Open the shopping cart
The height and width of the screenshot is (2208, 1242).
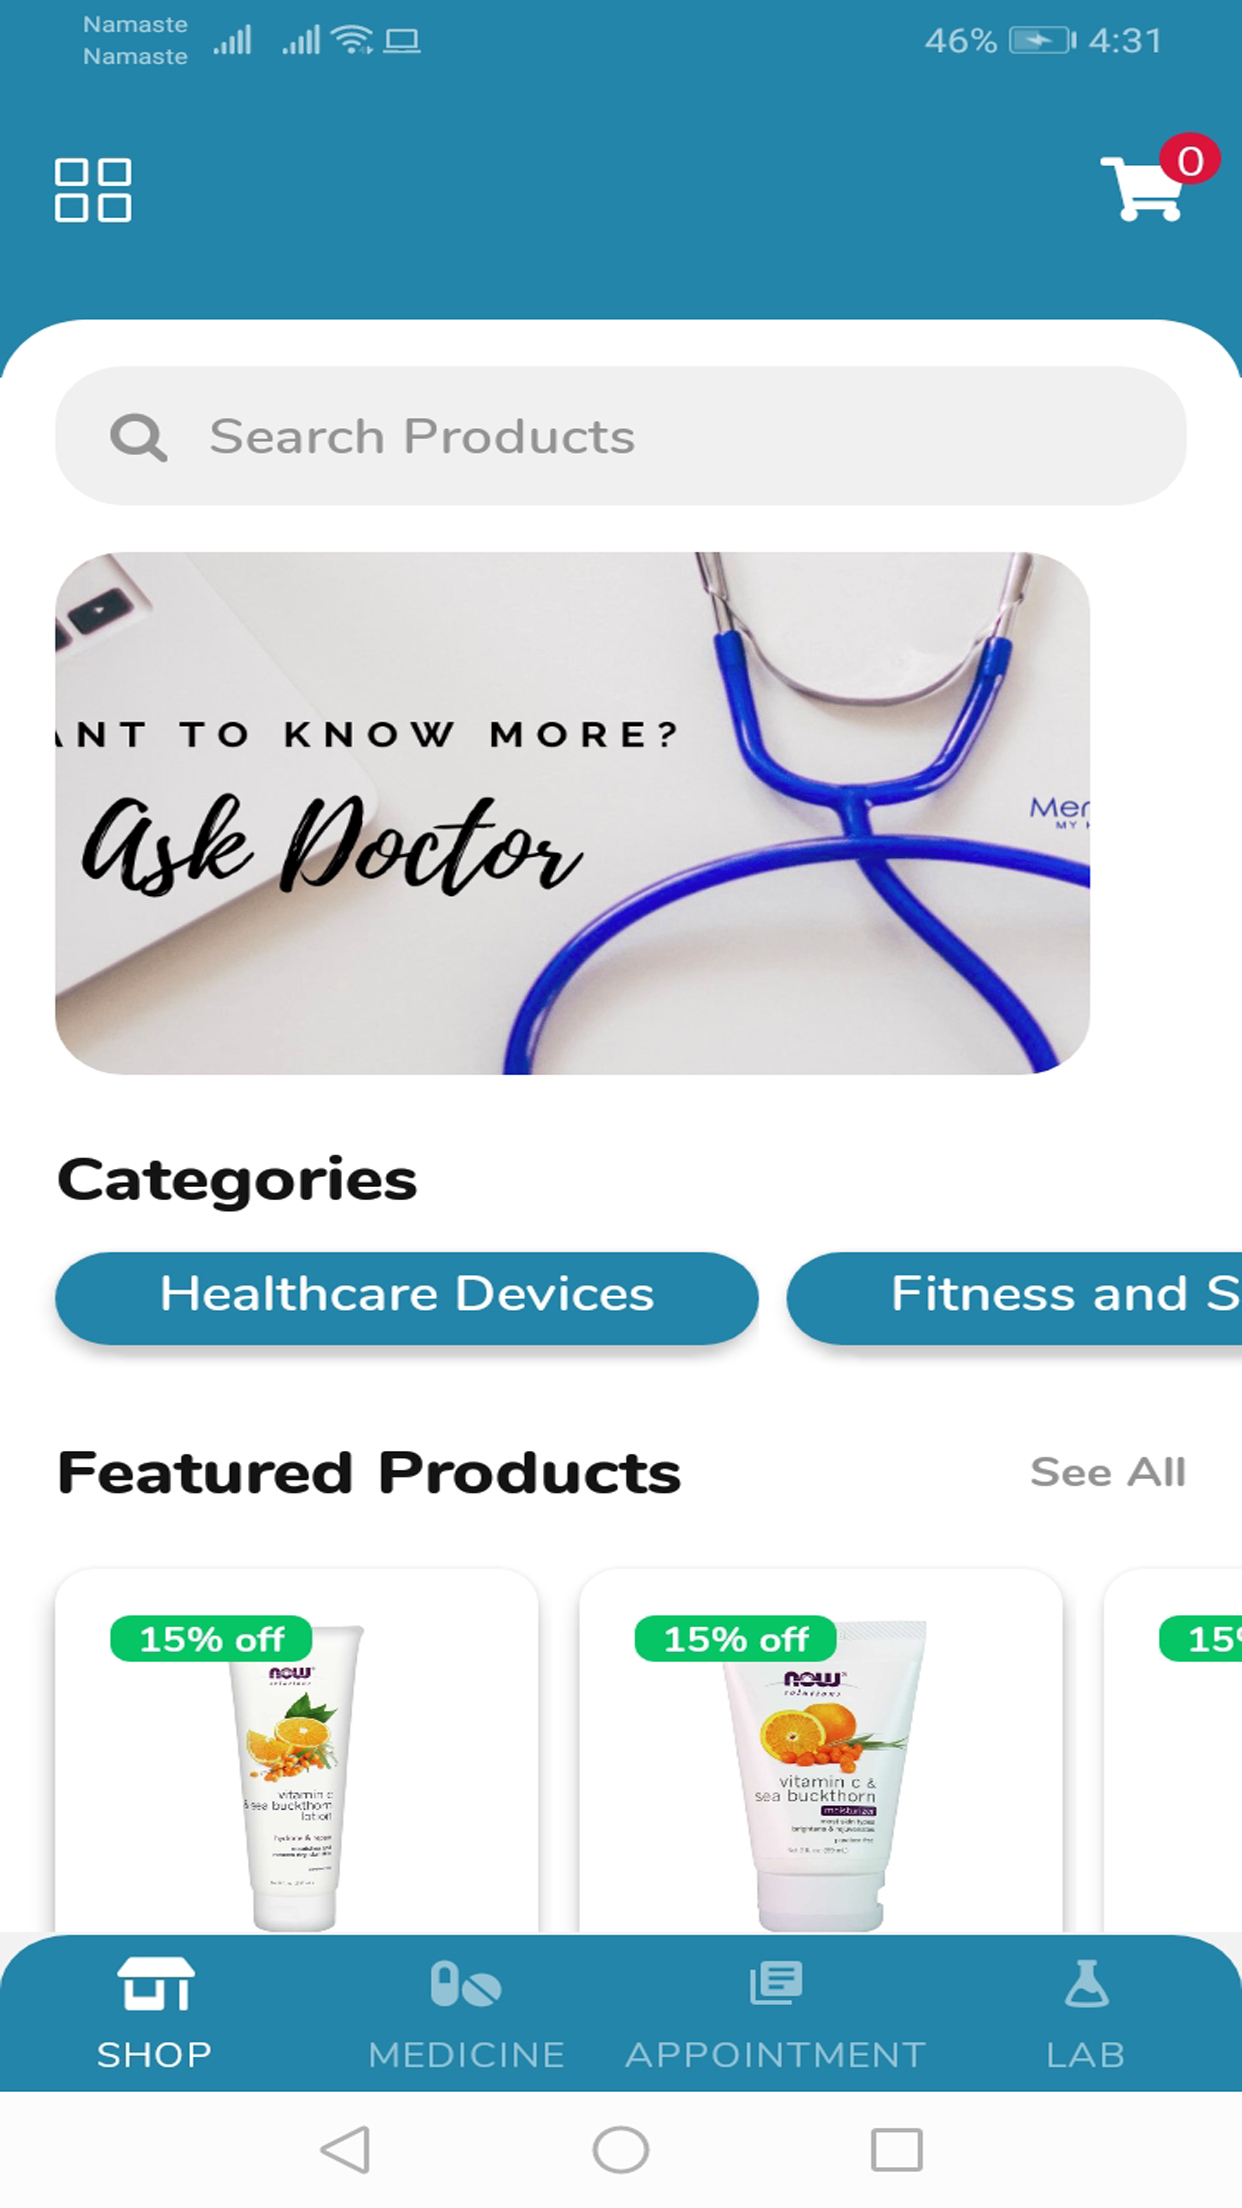(1143, 189)
